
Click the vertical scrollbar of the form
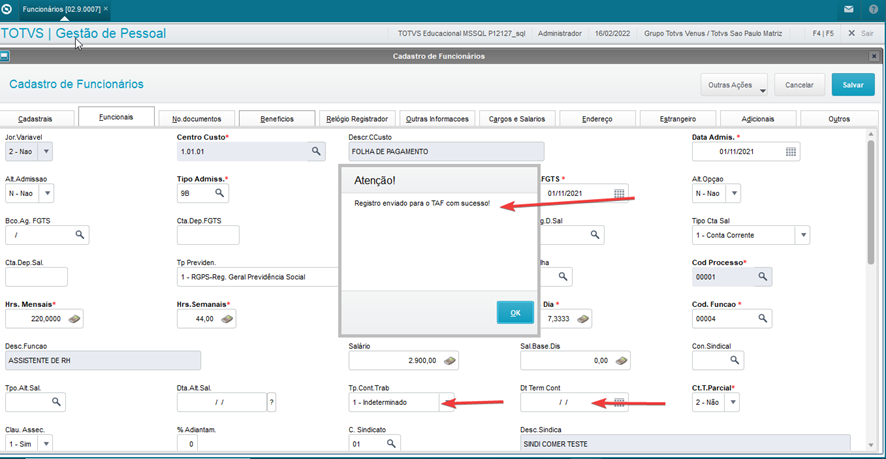coord(872,201)
